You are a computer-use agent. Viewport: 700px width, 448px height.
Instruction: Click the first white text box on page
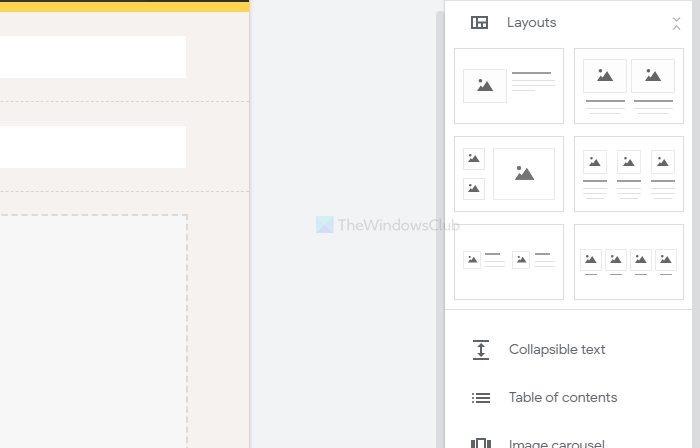tap(92, 57)
